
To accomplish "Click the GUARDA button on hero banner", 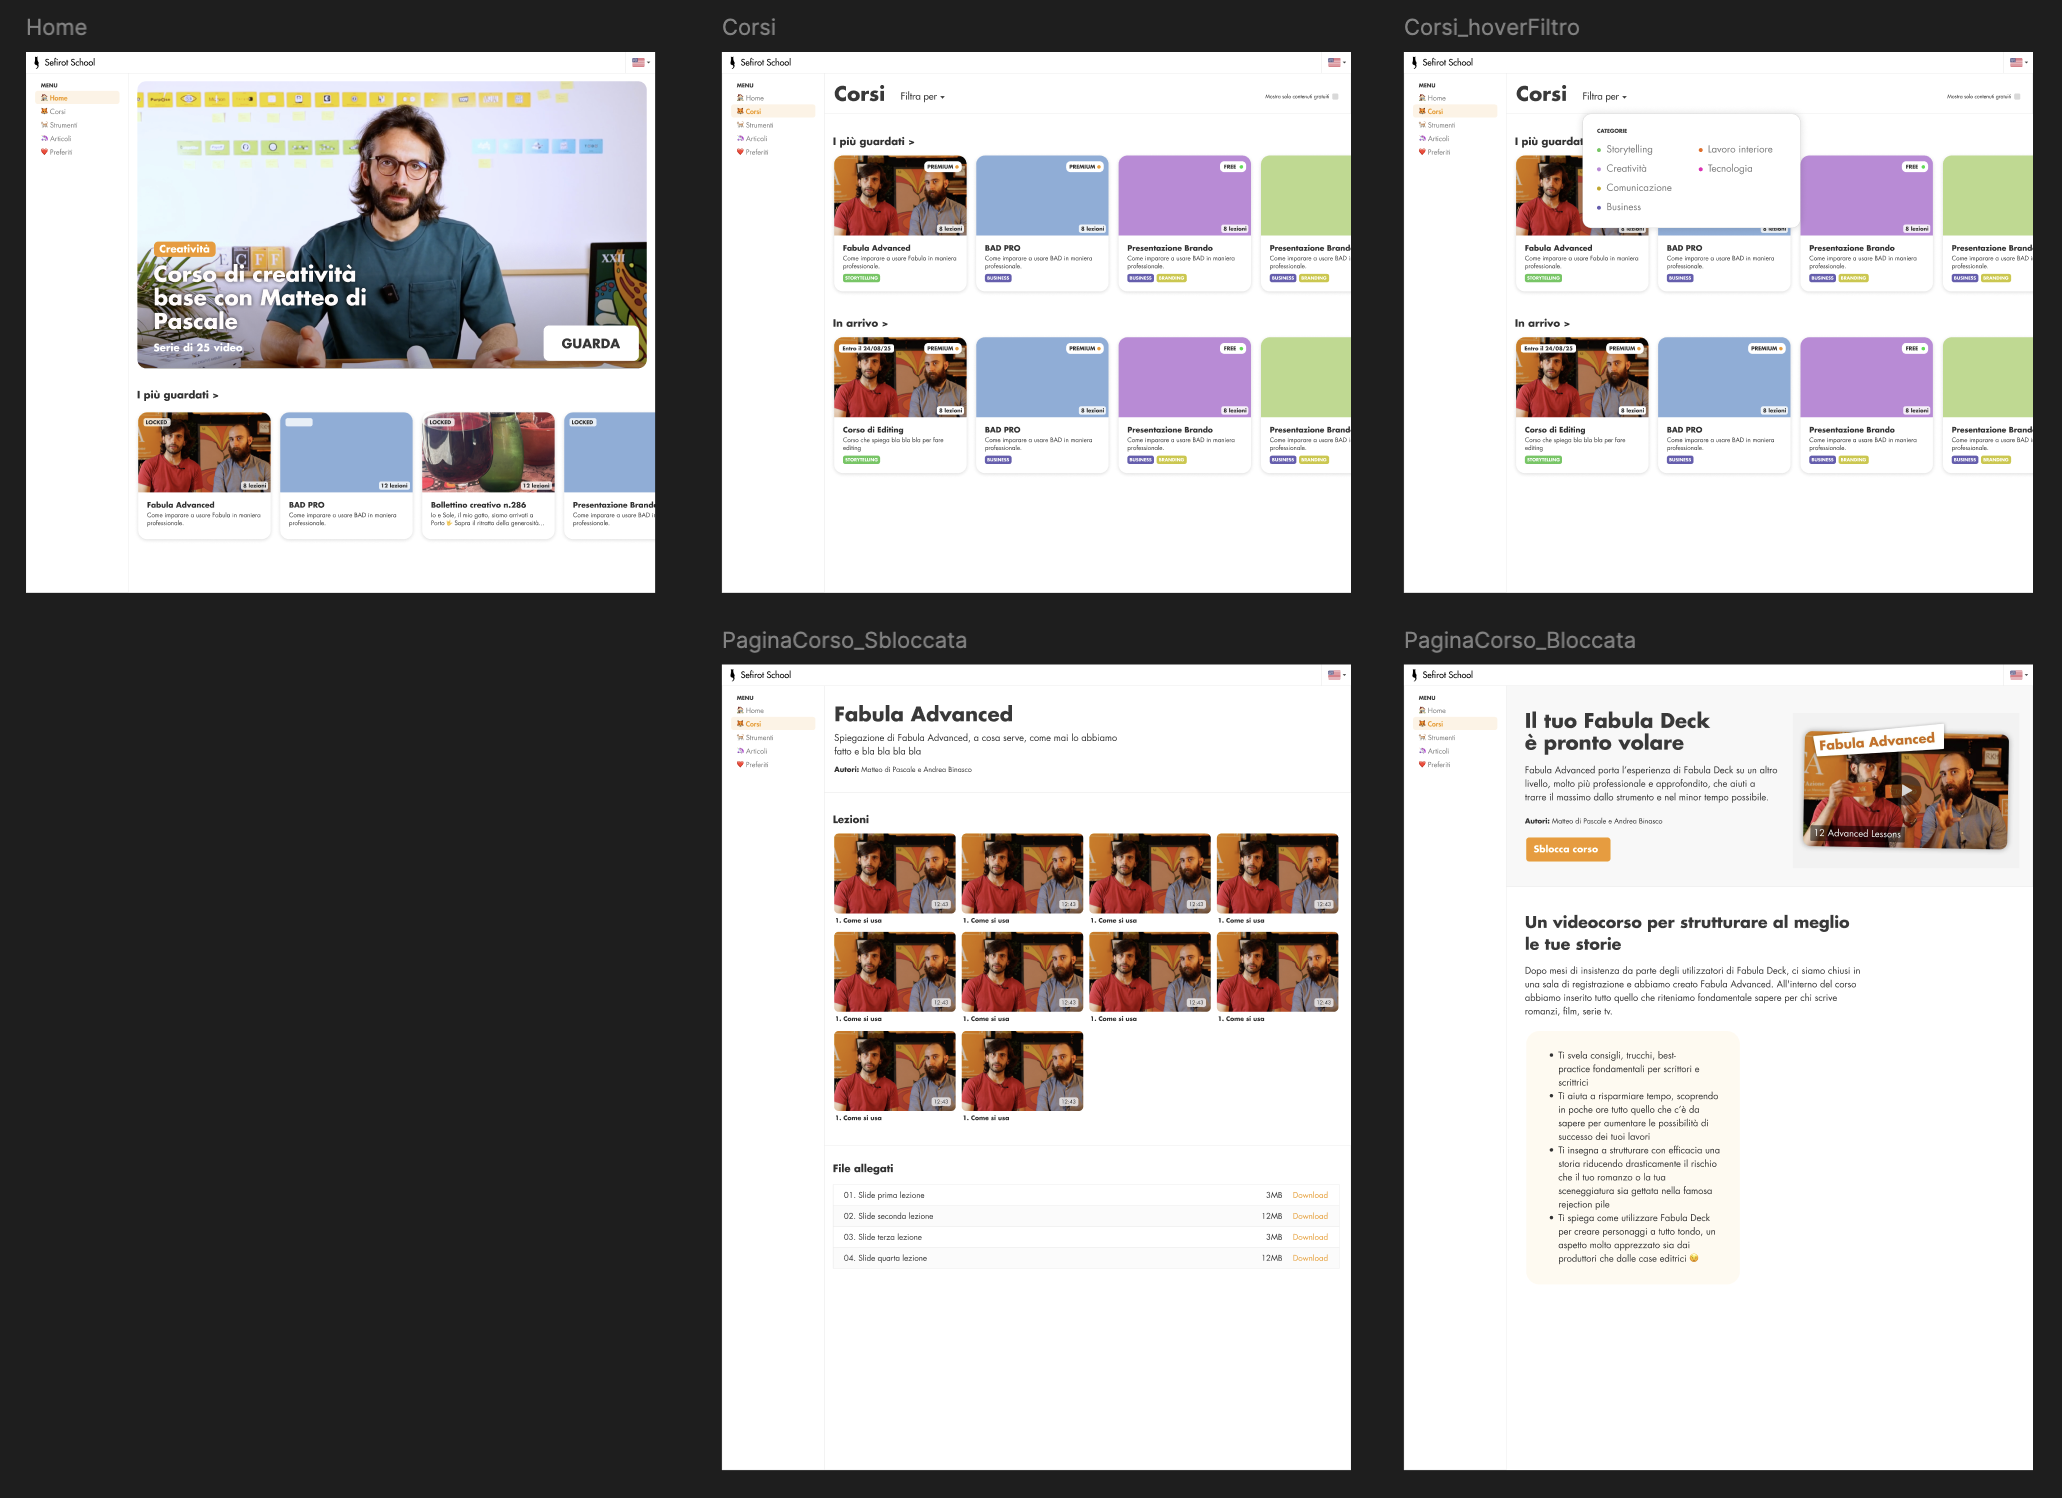I will [x=590, y=343].
